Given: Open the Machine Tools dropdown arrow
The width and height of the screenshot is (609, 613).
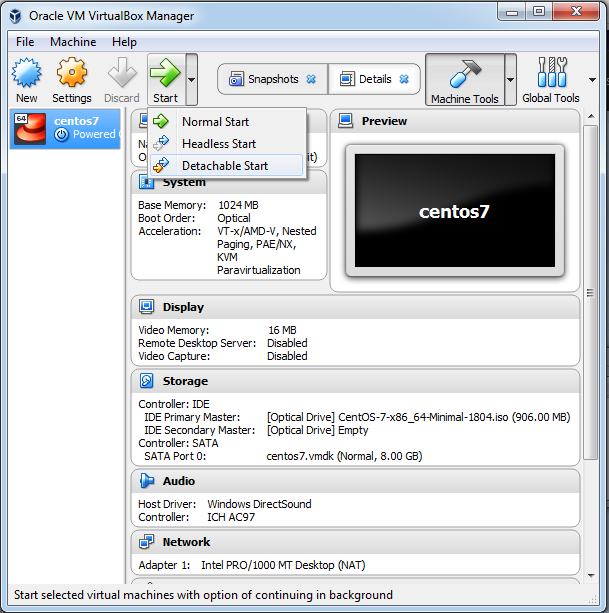Looking at the screenshot, I should coord(510,80).
